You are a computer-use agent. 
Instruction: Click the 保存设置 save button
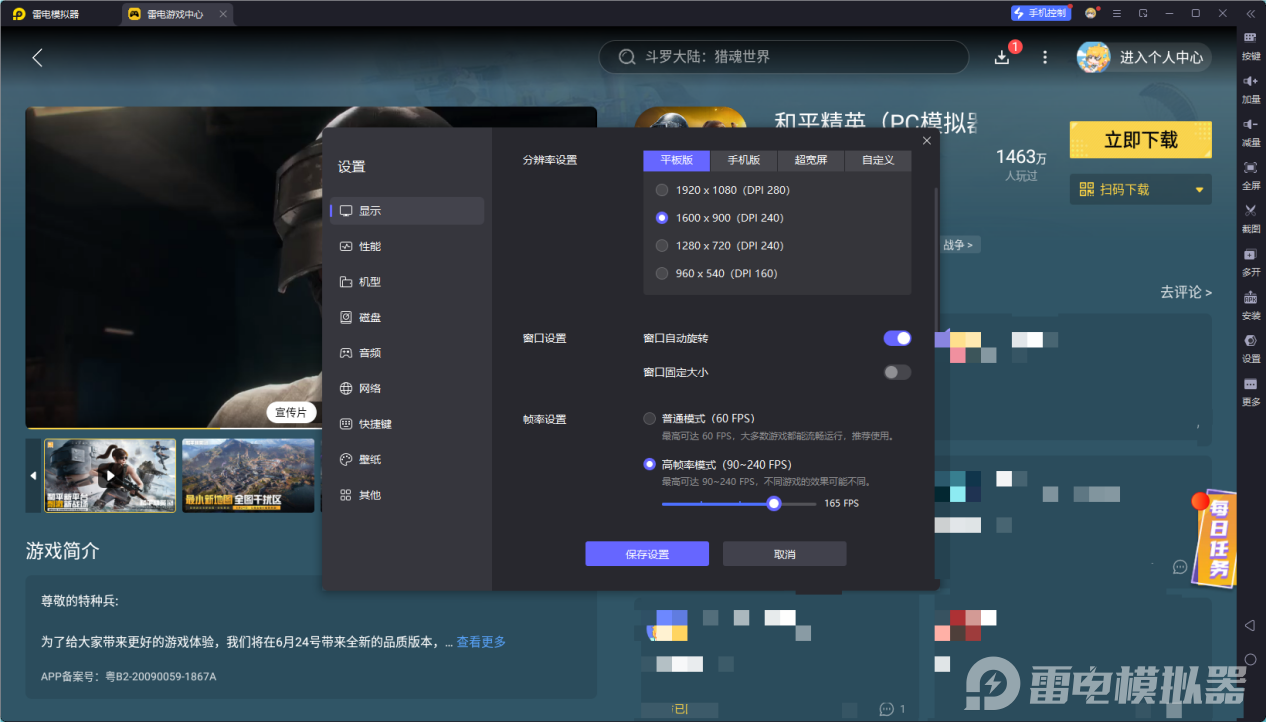[x=646, y=553]
